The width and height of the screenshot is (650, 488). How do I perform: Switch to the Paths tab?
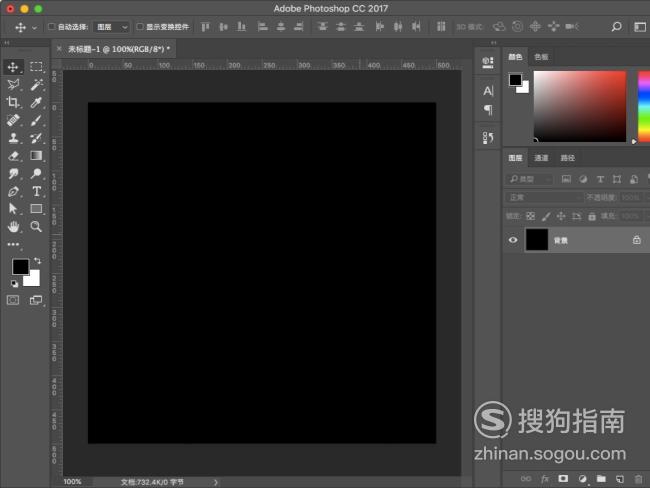[568, 158]
